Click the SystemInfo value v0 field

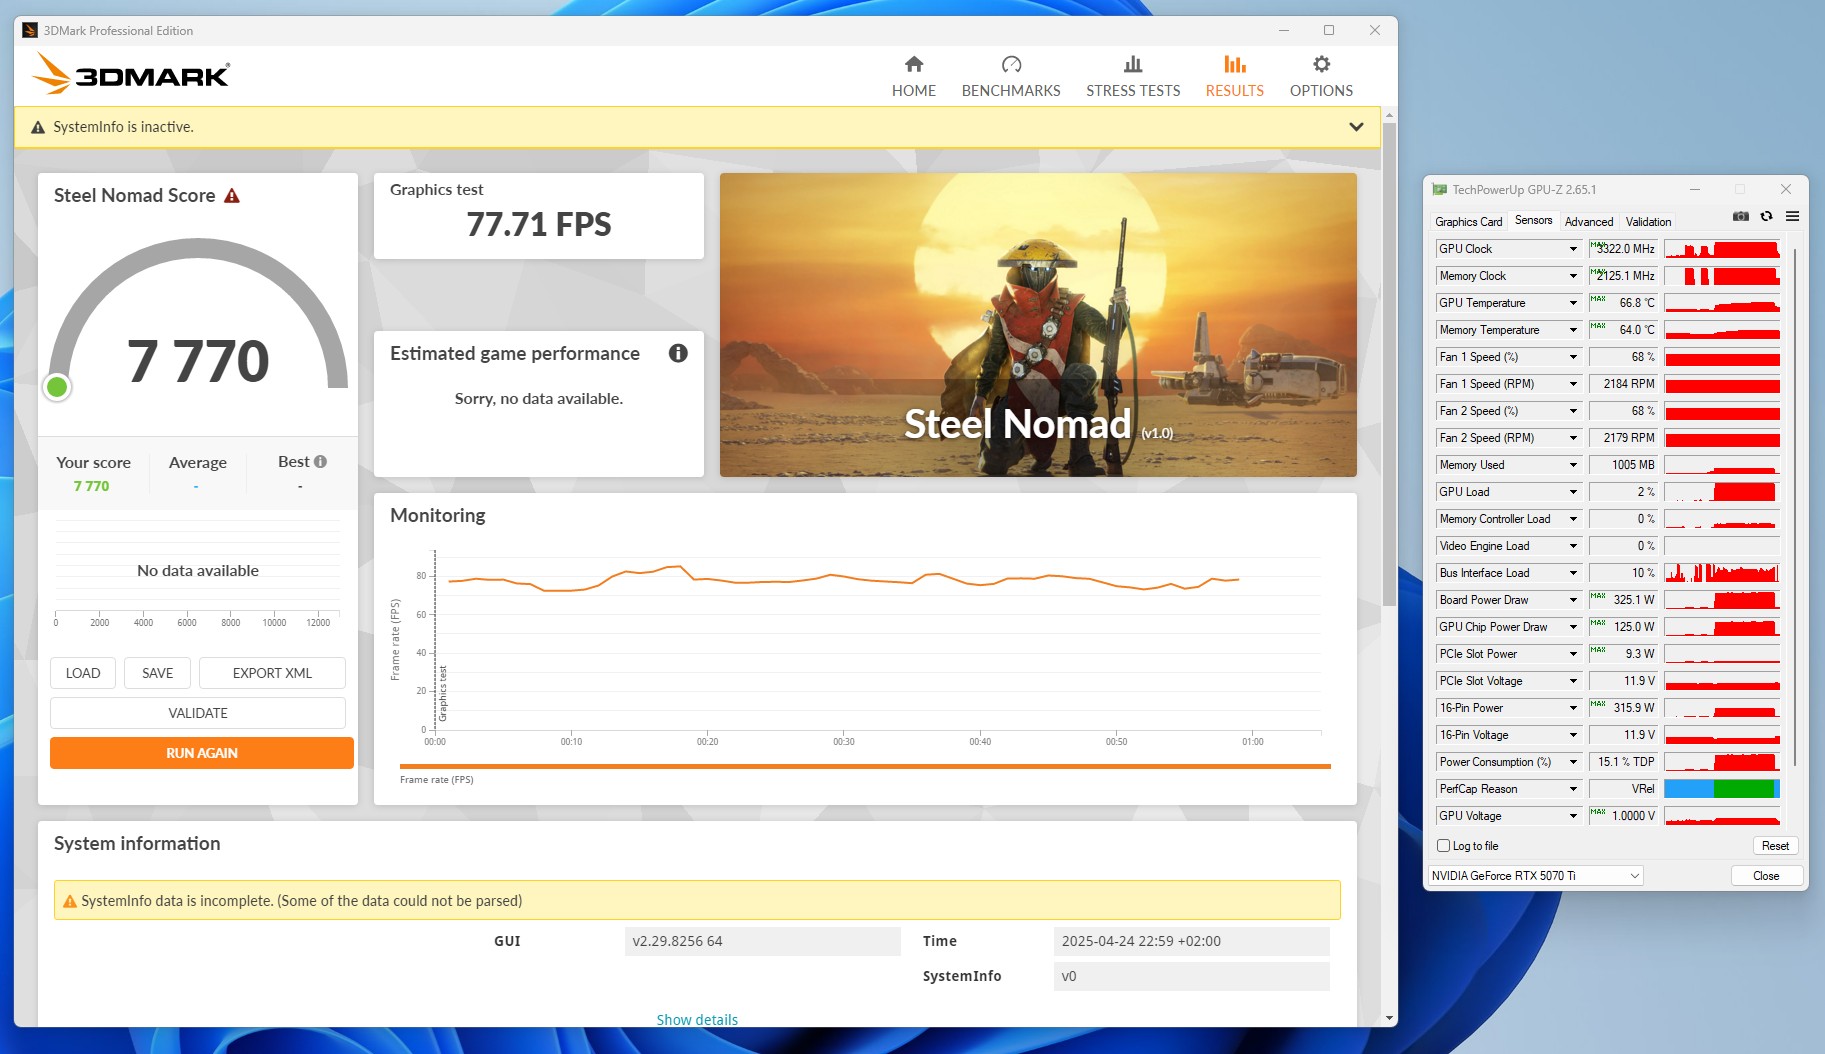click(x=1192, y=976)
